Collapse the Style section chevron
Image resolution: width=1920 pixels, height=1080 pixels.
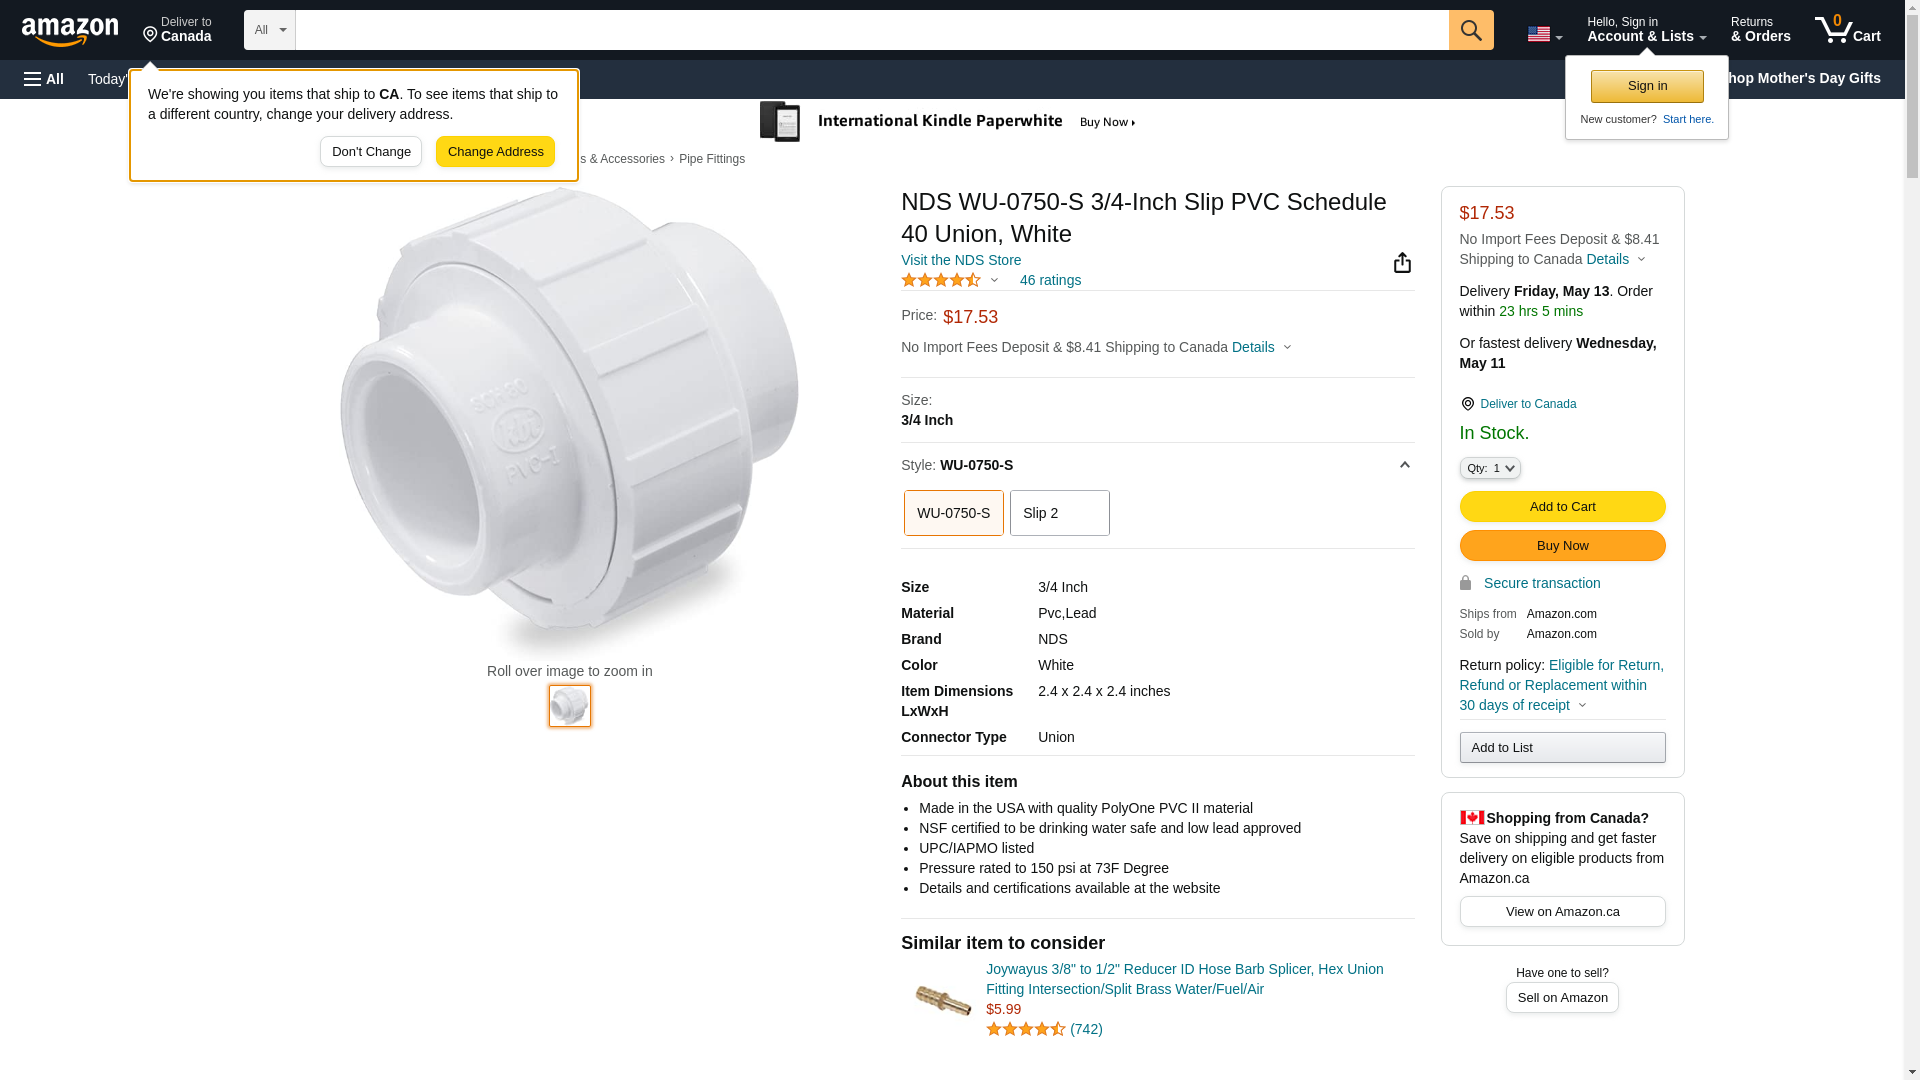[x=1404, y=465]
